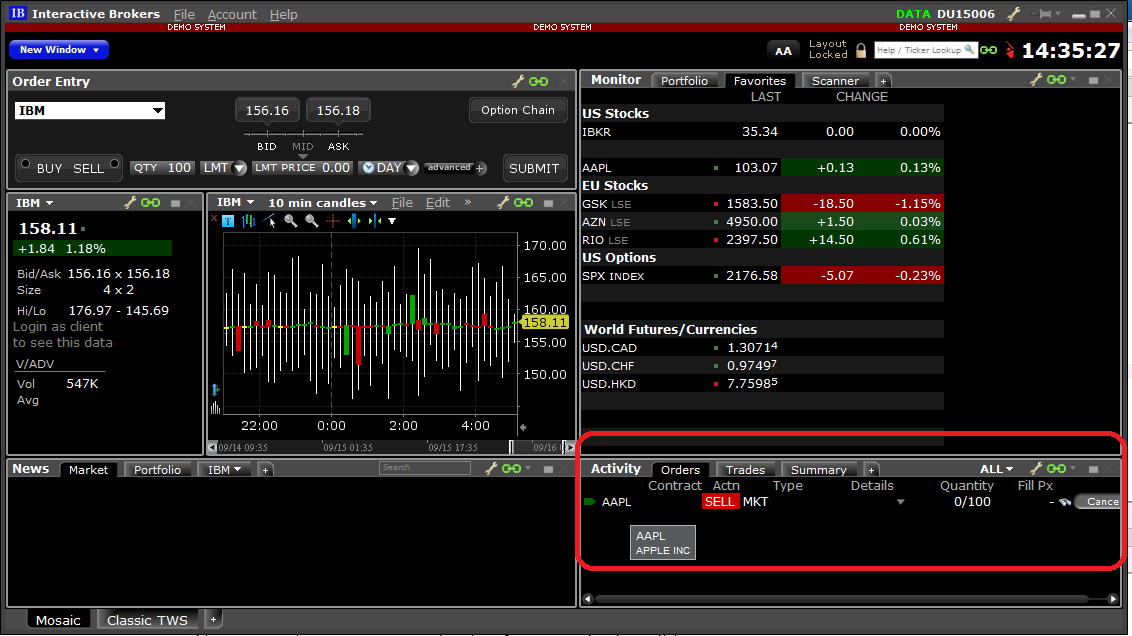Click the Layout Locked padlock icon
The image size is (1132, 636).
pos(861,51)
